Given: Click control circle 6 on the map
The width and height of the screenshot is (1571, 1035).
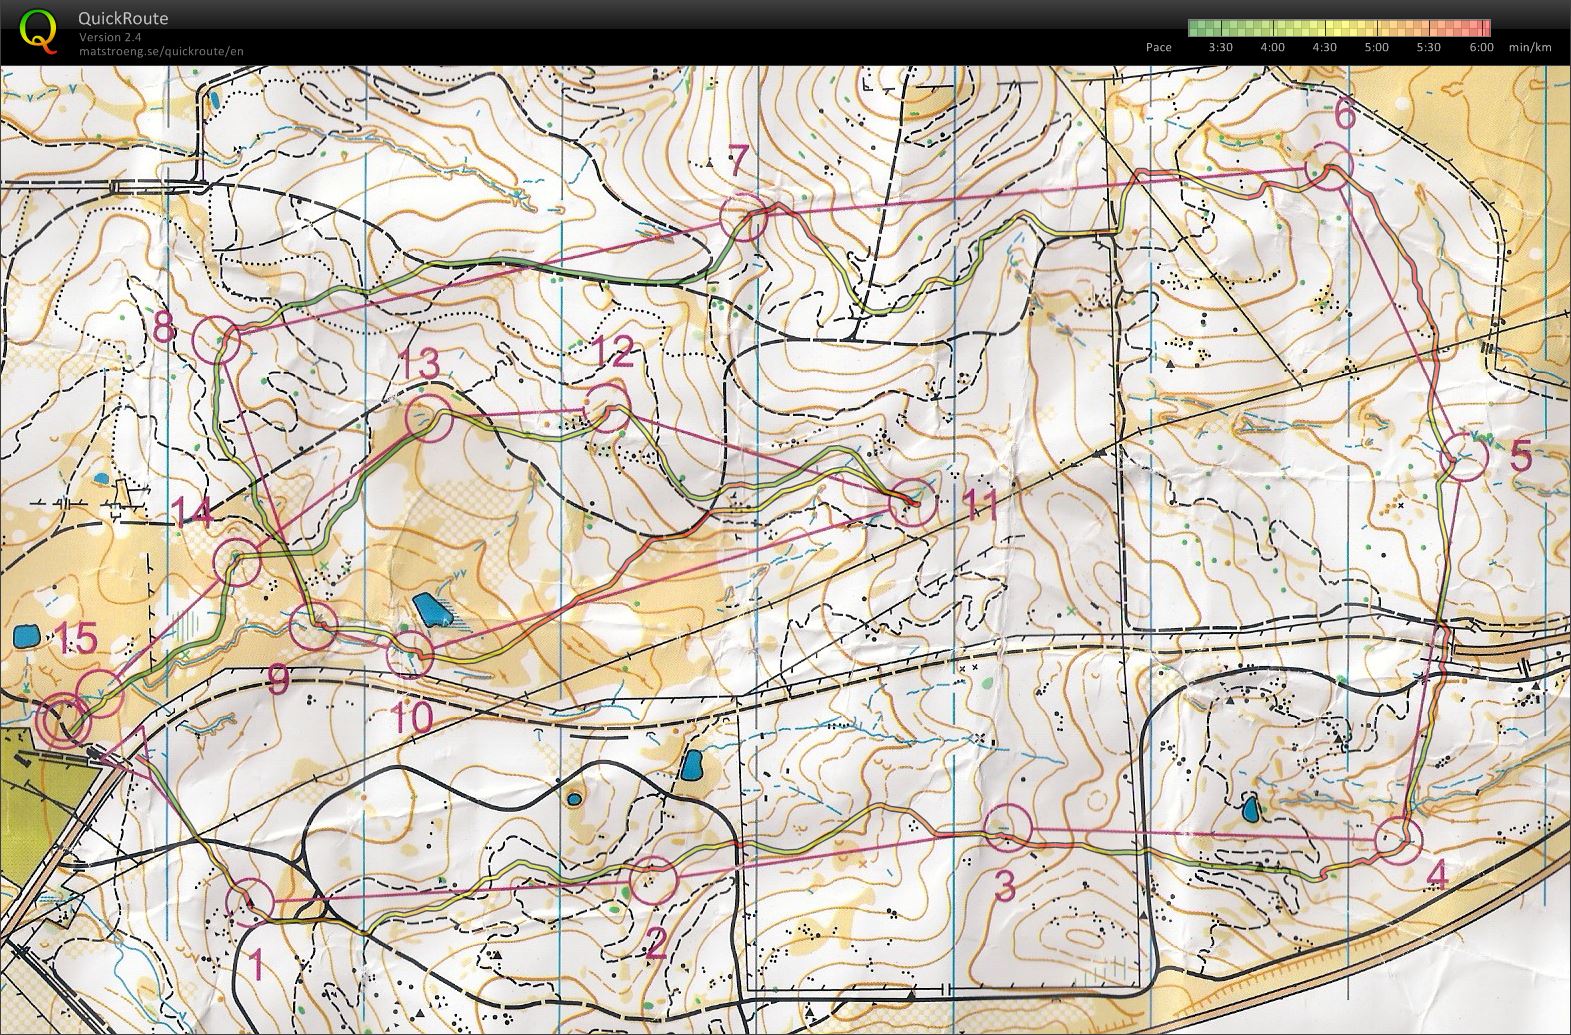Looking at the screenshot, I should point(1331,164).
